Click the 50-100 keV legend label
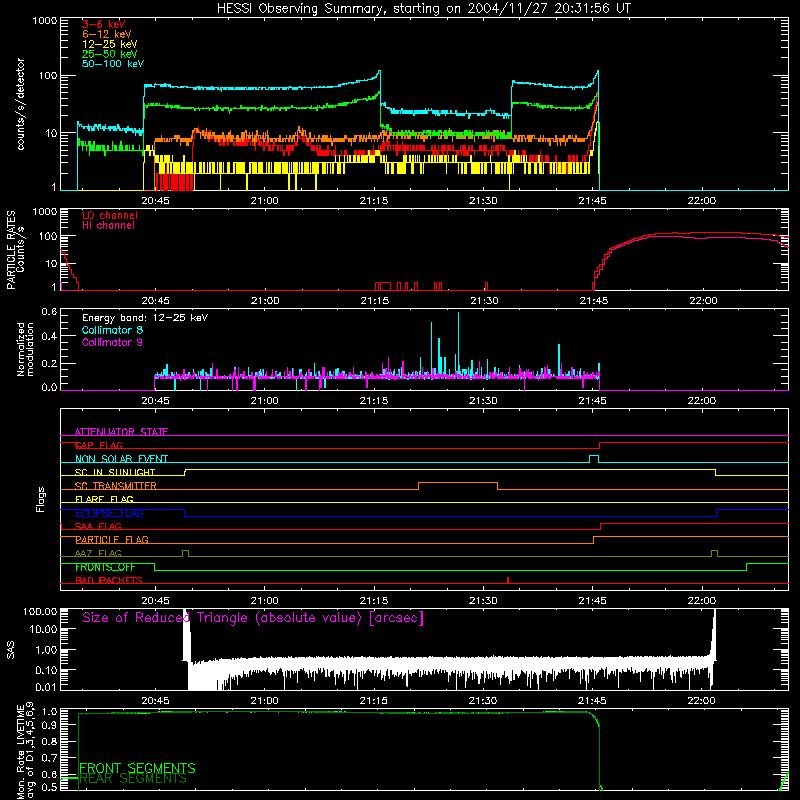The width and height of the screenshot is (800, 800). tap(113, 64)
